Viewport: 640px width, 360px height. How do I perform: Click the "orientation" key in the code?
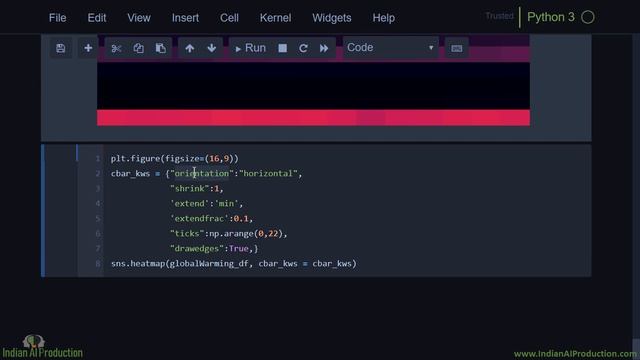202,173
